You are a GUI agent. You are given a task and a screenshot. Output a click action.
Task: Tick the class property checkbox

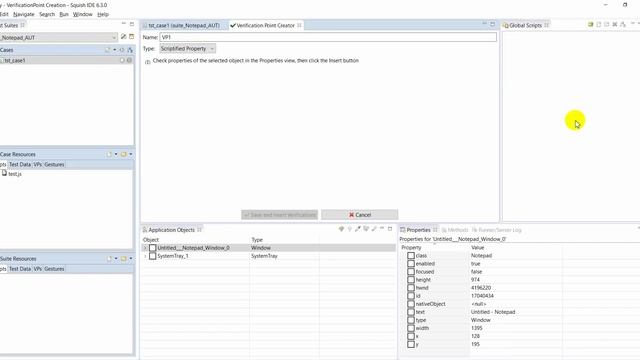pos(411,256)
